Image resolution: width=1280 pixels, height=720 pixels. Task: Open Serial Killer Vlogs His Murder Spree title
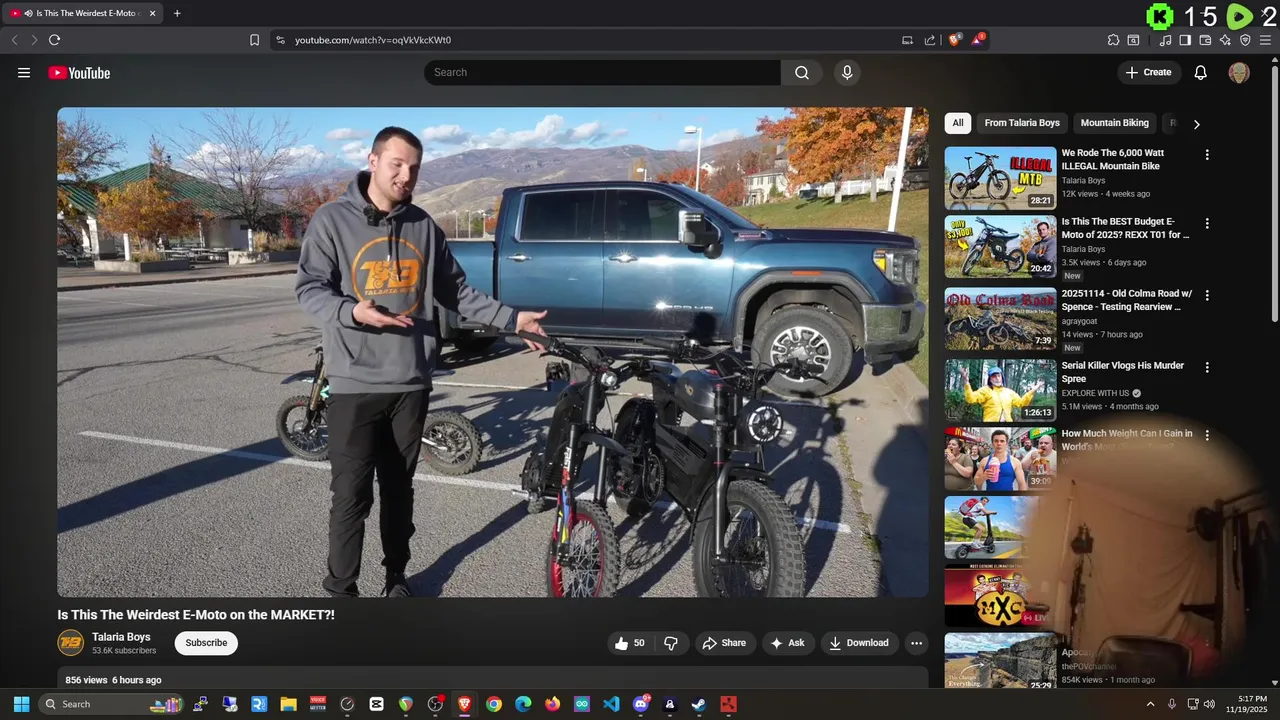1122,372
